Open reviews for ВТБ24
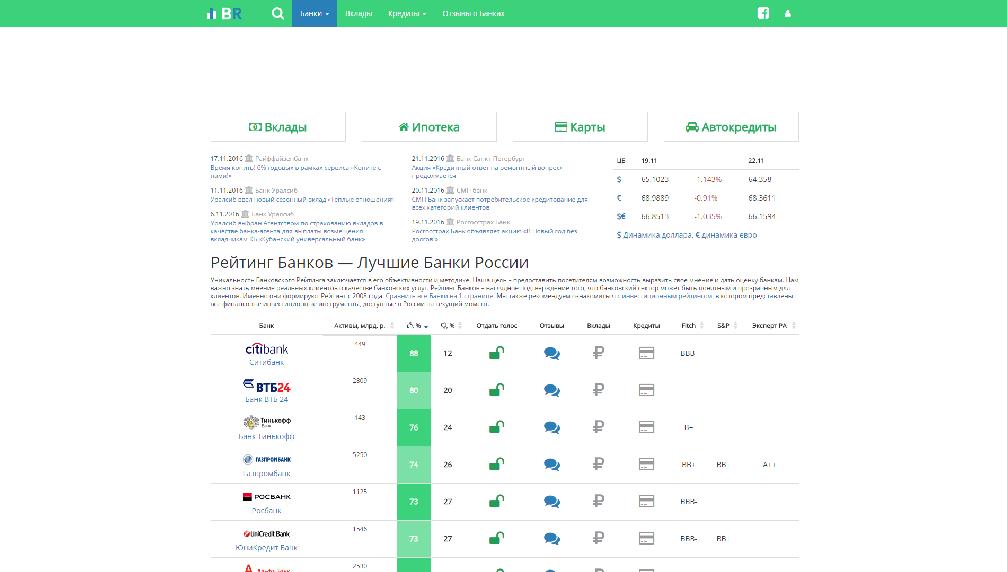 [x=552, y=390]
